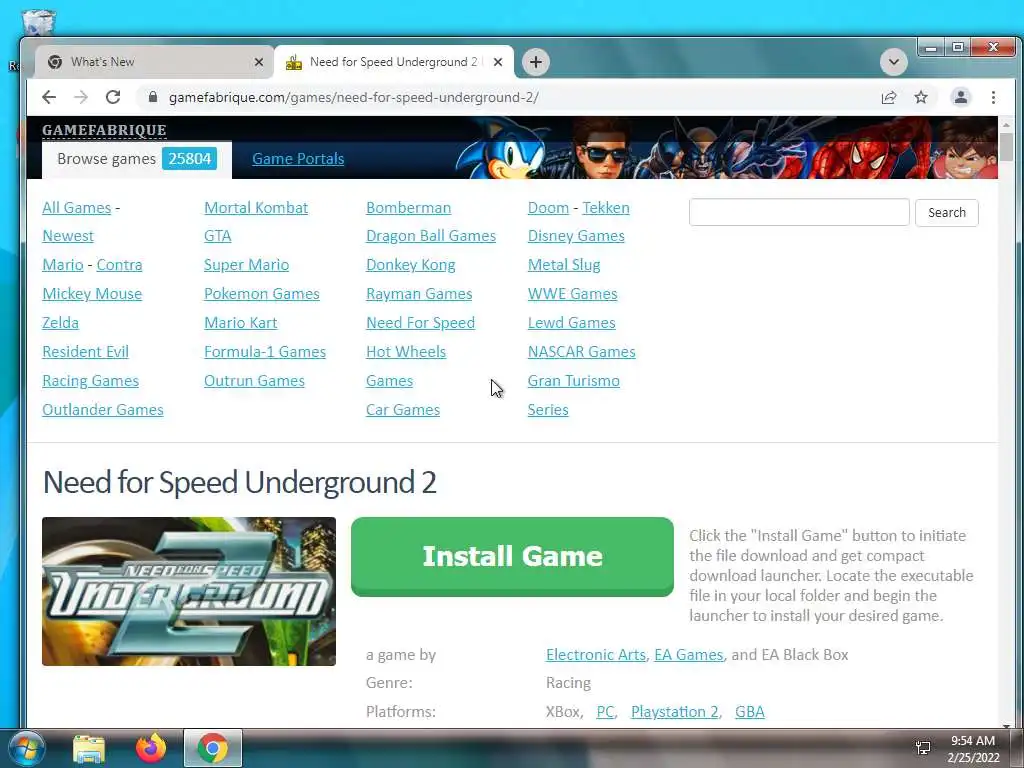The image size is (1024, 768).
Task: Open the Mortal Kombat link
Action: 256,208
